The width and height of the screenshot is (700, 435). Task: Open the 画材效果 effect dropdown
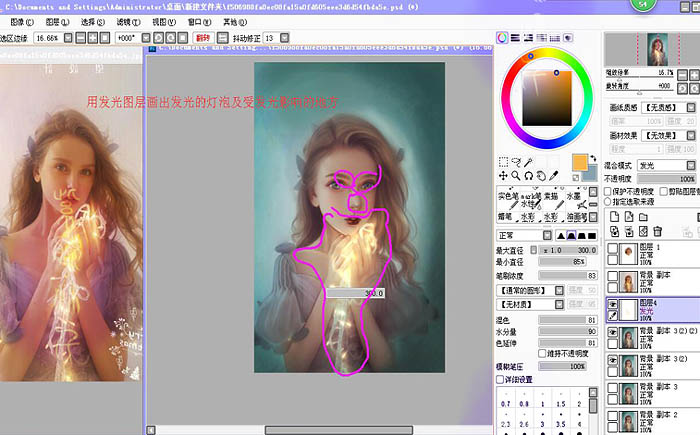[x=691, y=135]
